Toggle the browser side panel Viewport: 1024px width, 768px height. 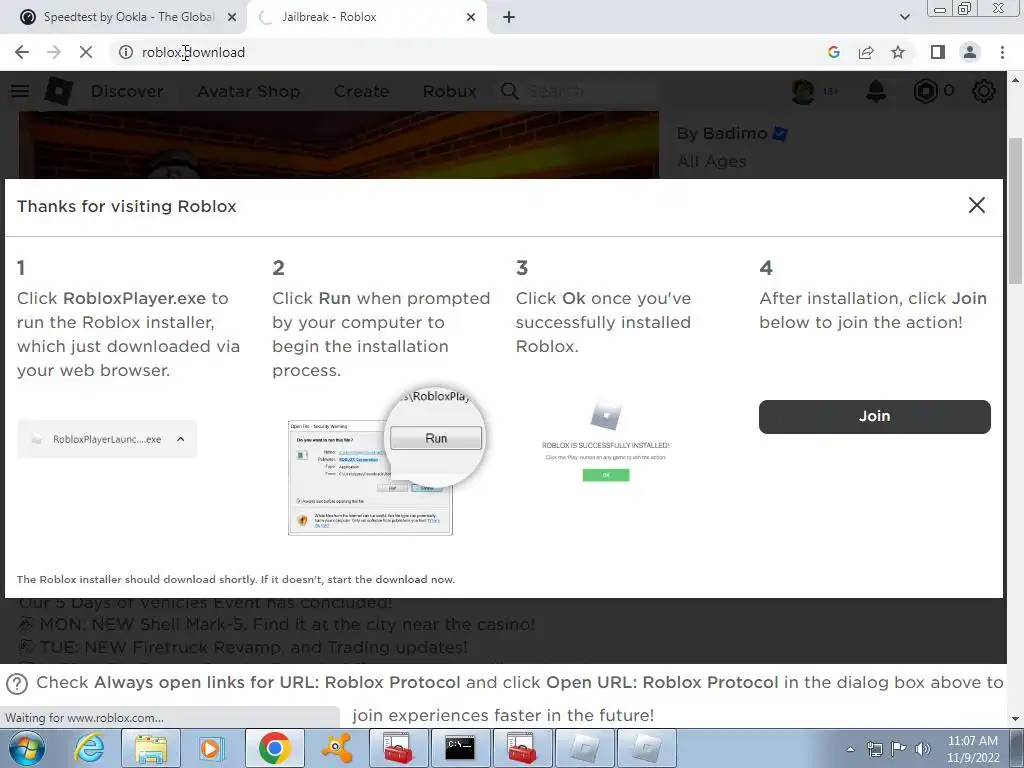click(938, 52)
